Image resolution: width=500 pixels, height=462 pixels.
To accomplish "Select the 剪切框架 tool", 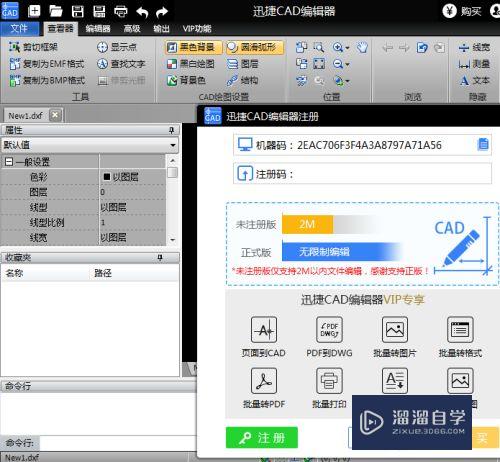I will pos(33,47).
